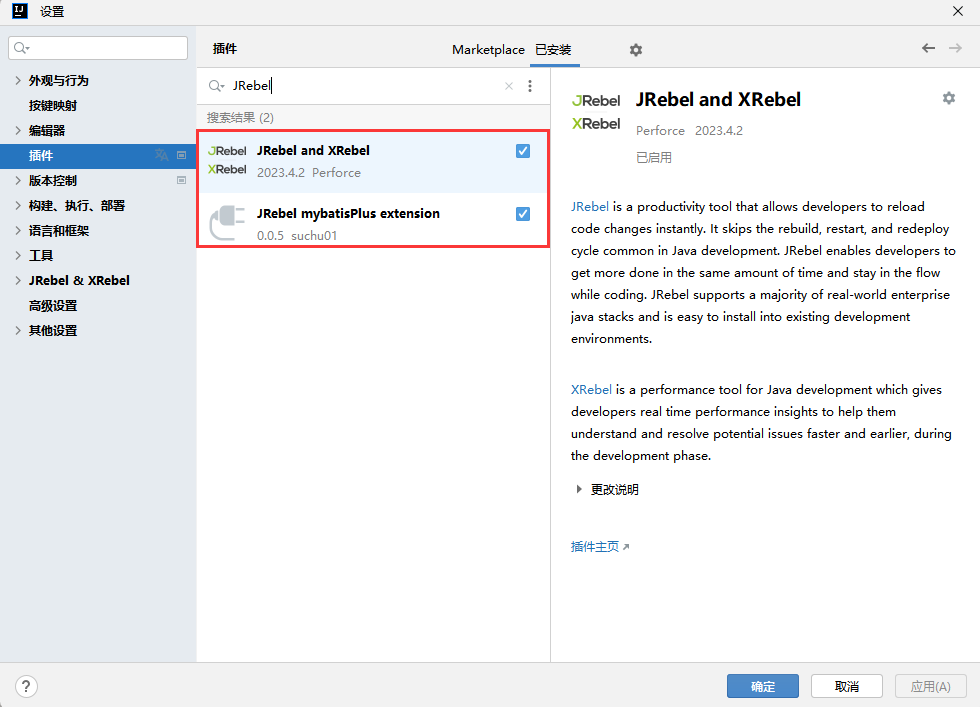Disable the JRebel and XRebel plugin checkbox
This screenshot has height=707, width=980.
click(x=523, y=151)
